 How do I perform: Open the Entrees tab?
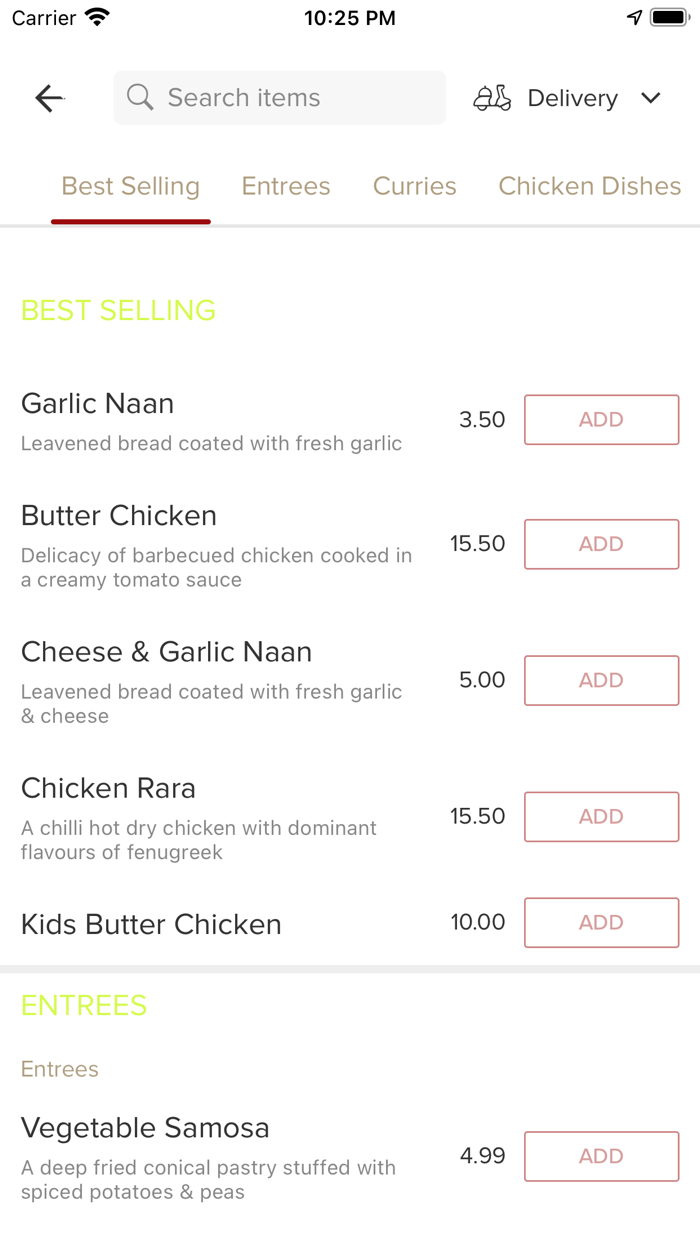point(286,187)
